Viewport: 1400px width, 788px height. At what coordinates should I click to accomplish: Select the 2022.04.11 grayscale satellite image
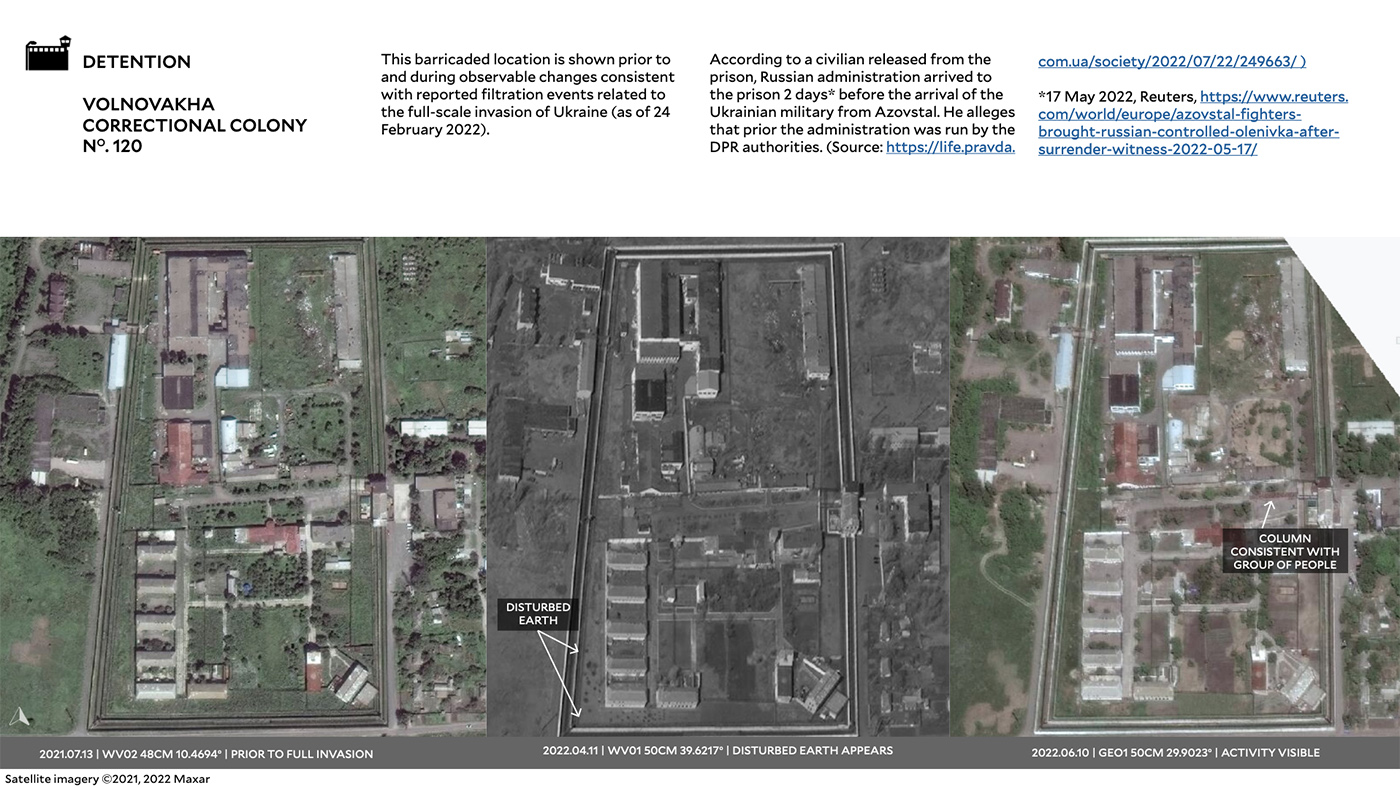(717, 486)
